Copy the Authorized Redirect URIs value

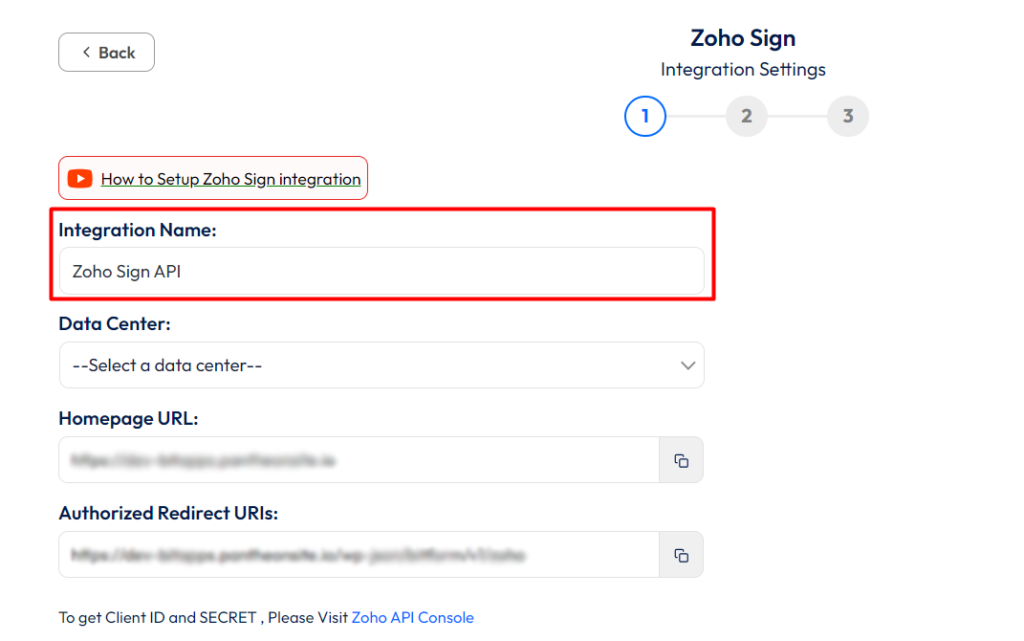[681, 554]
